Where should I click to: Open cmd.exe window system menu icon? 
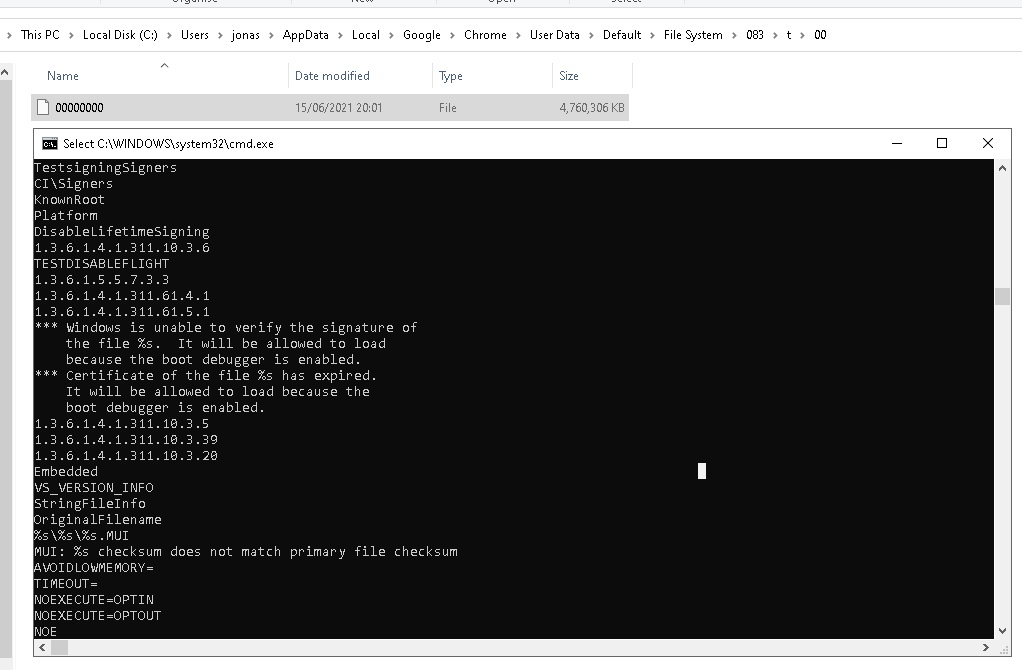50,144
